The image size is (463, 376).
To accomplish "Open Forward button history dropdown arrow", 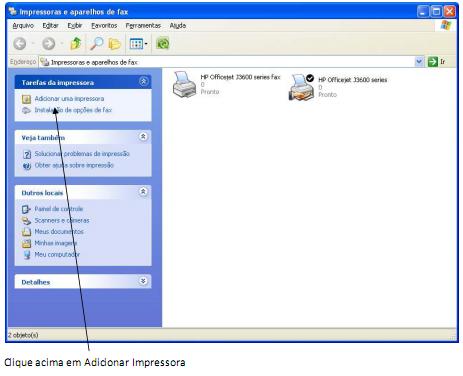I will 62,44.
